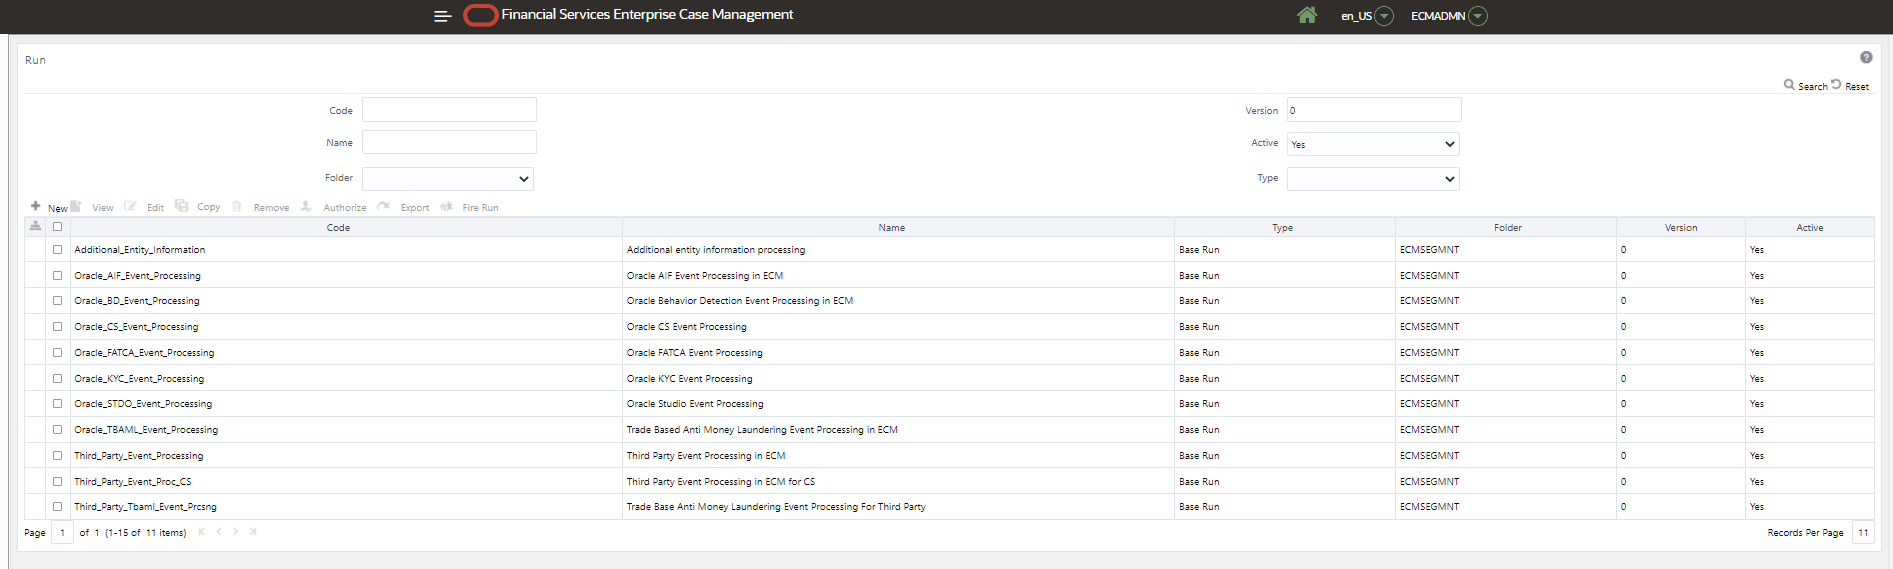1893x569 pixels.
Task: Go to last page pagination icon
Action: coord(253,532)
